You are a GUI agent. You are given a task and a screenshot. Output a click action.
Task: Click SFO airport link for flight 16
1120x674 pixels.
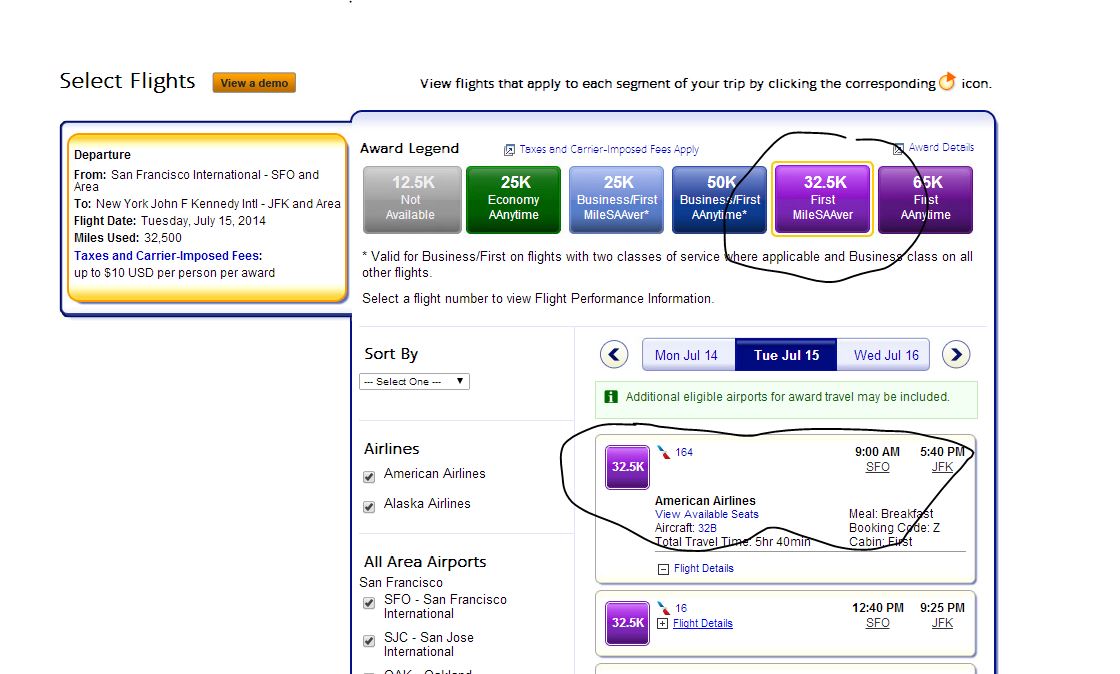pos(877,623)
